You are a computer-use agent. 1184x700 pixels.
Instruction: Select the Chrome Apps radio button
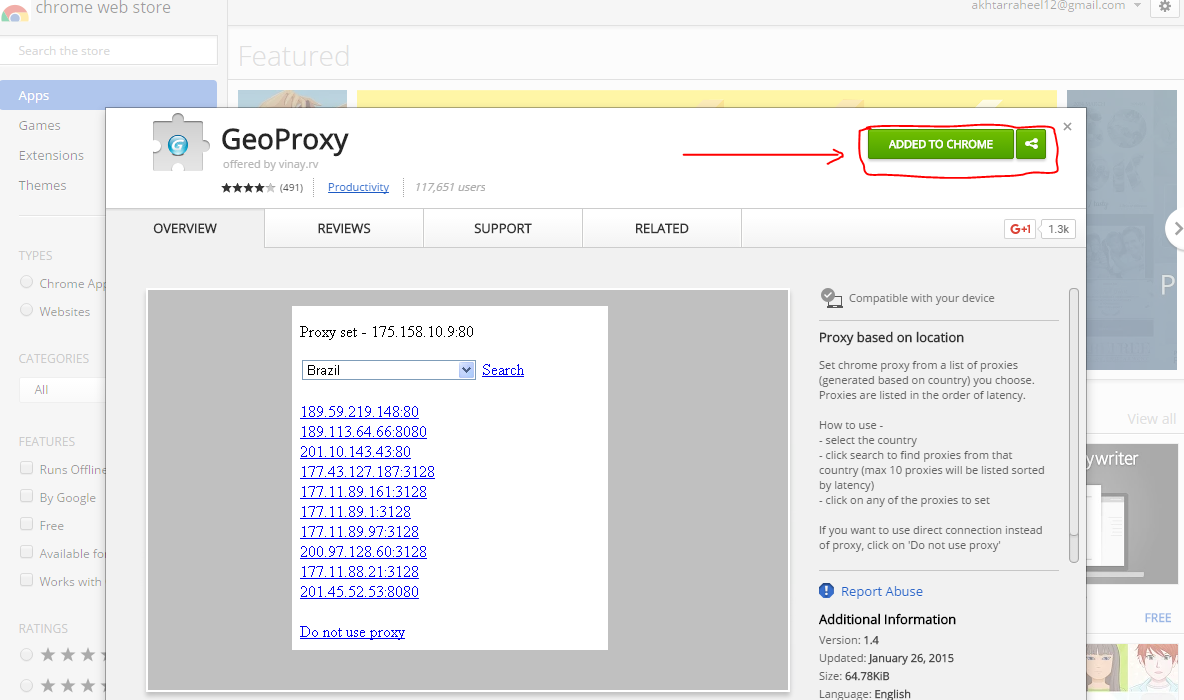click(26, 282)
